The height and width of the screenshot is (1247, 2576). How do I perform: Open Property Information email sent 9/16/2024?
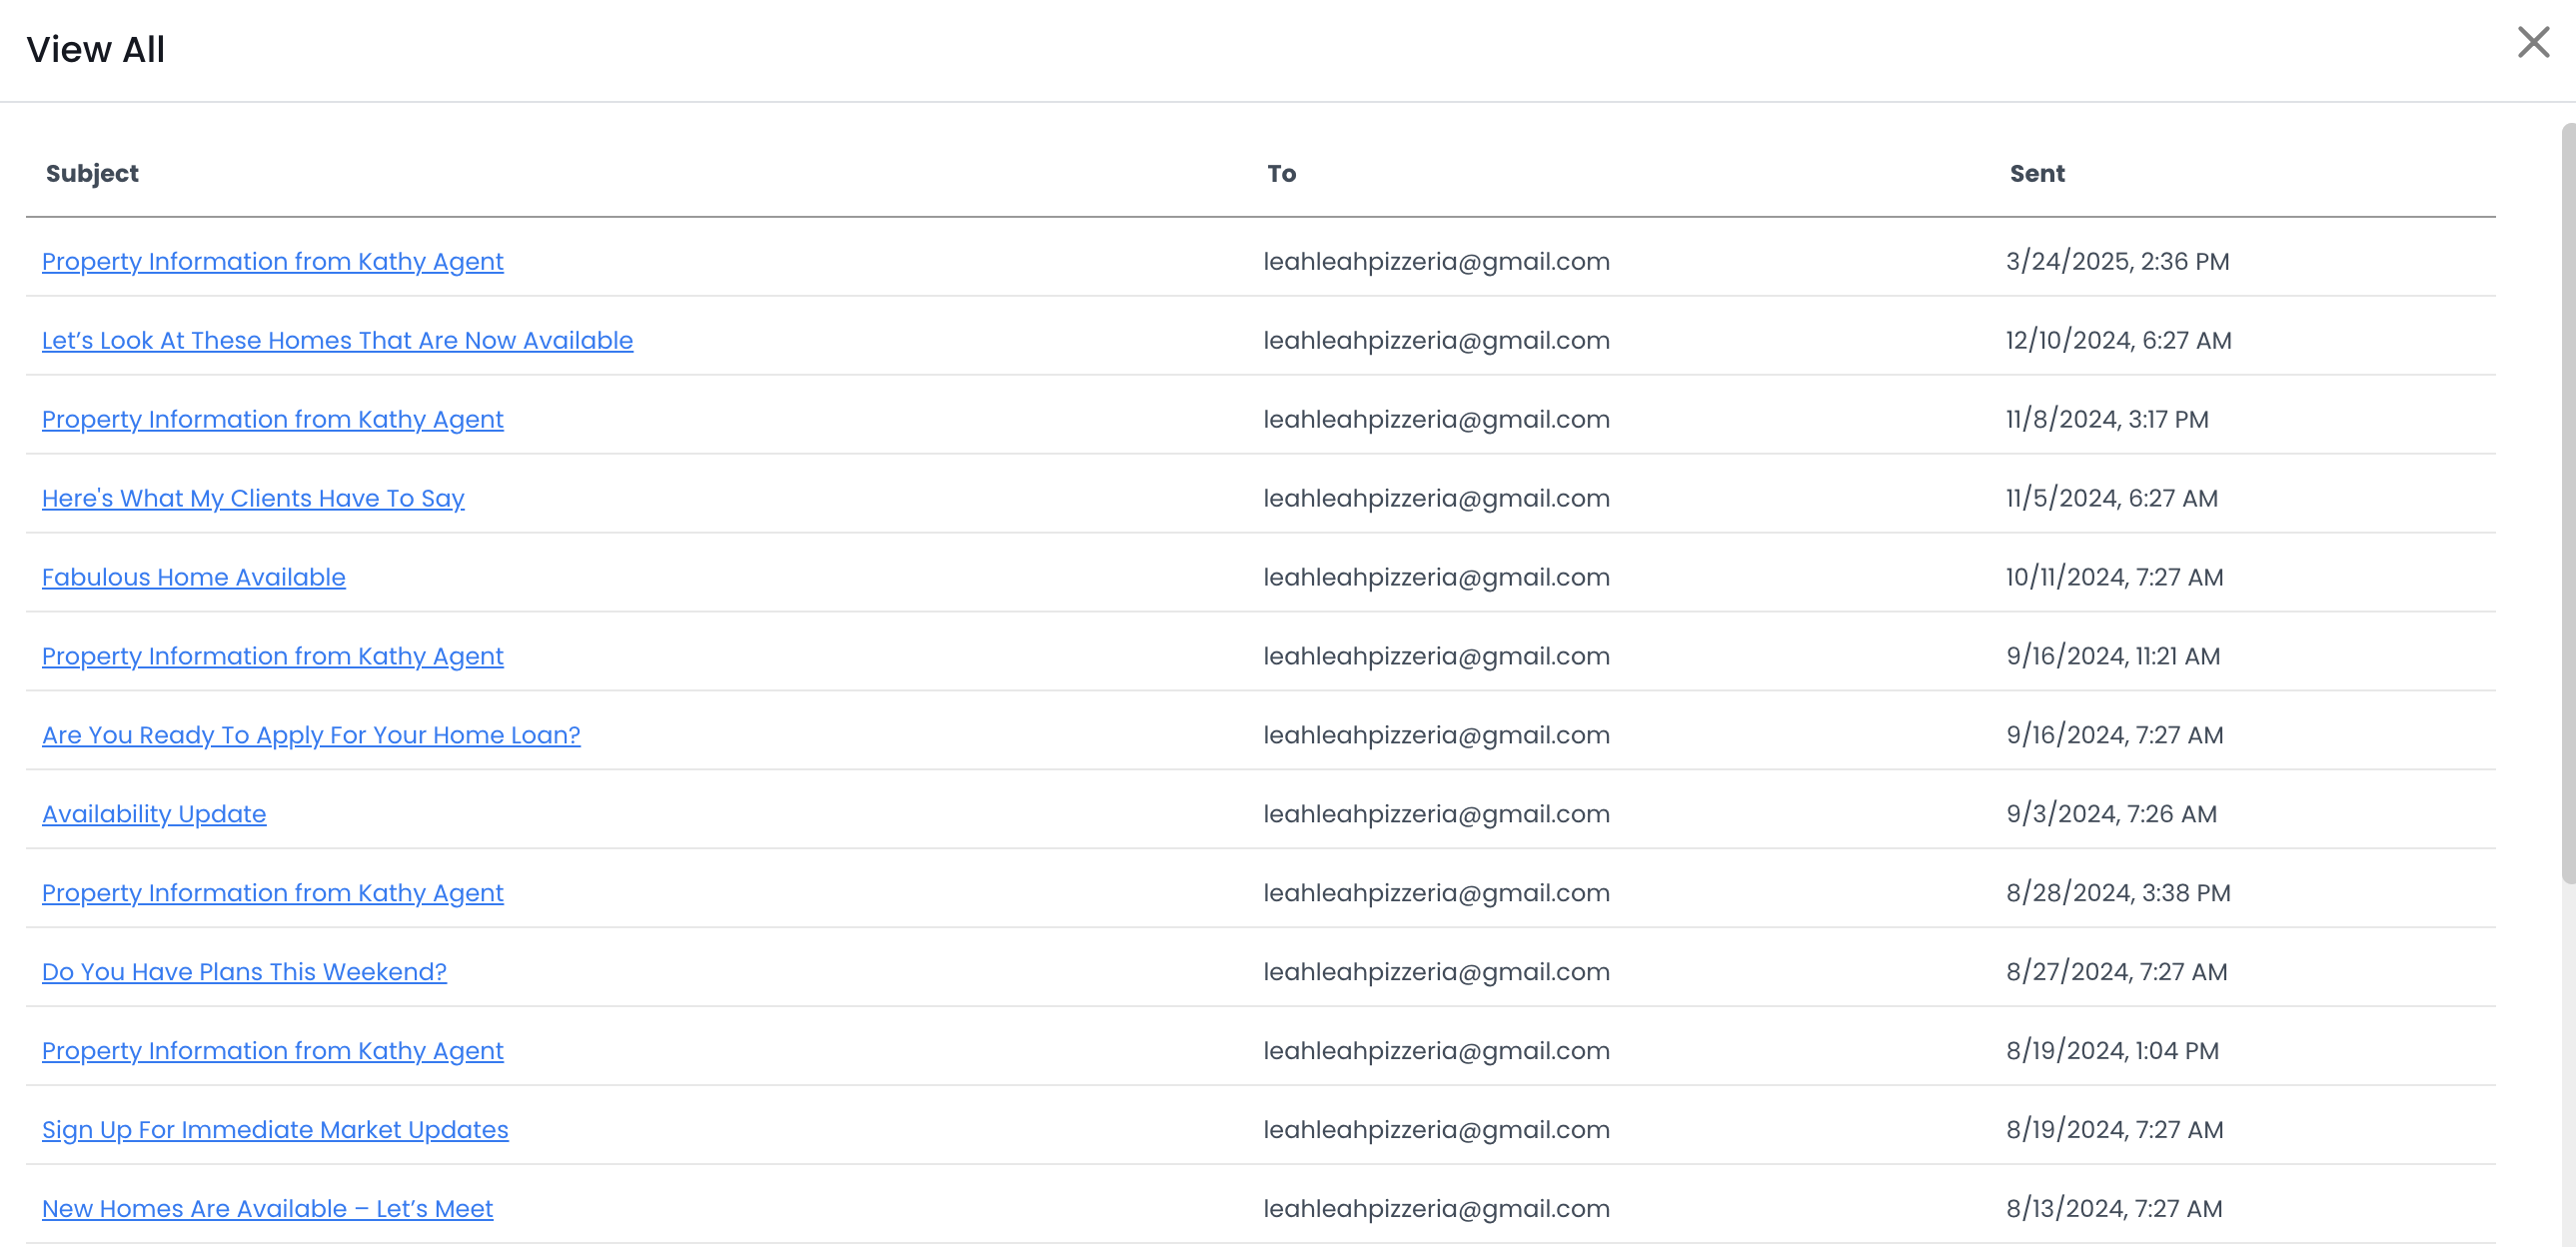(272, 657)
